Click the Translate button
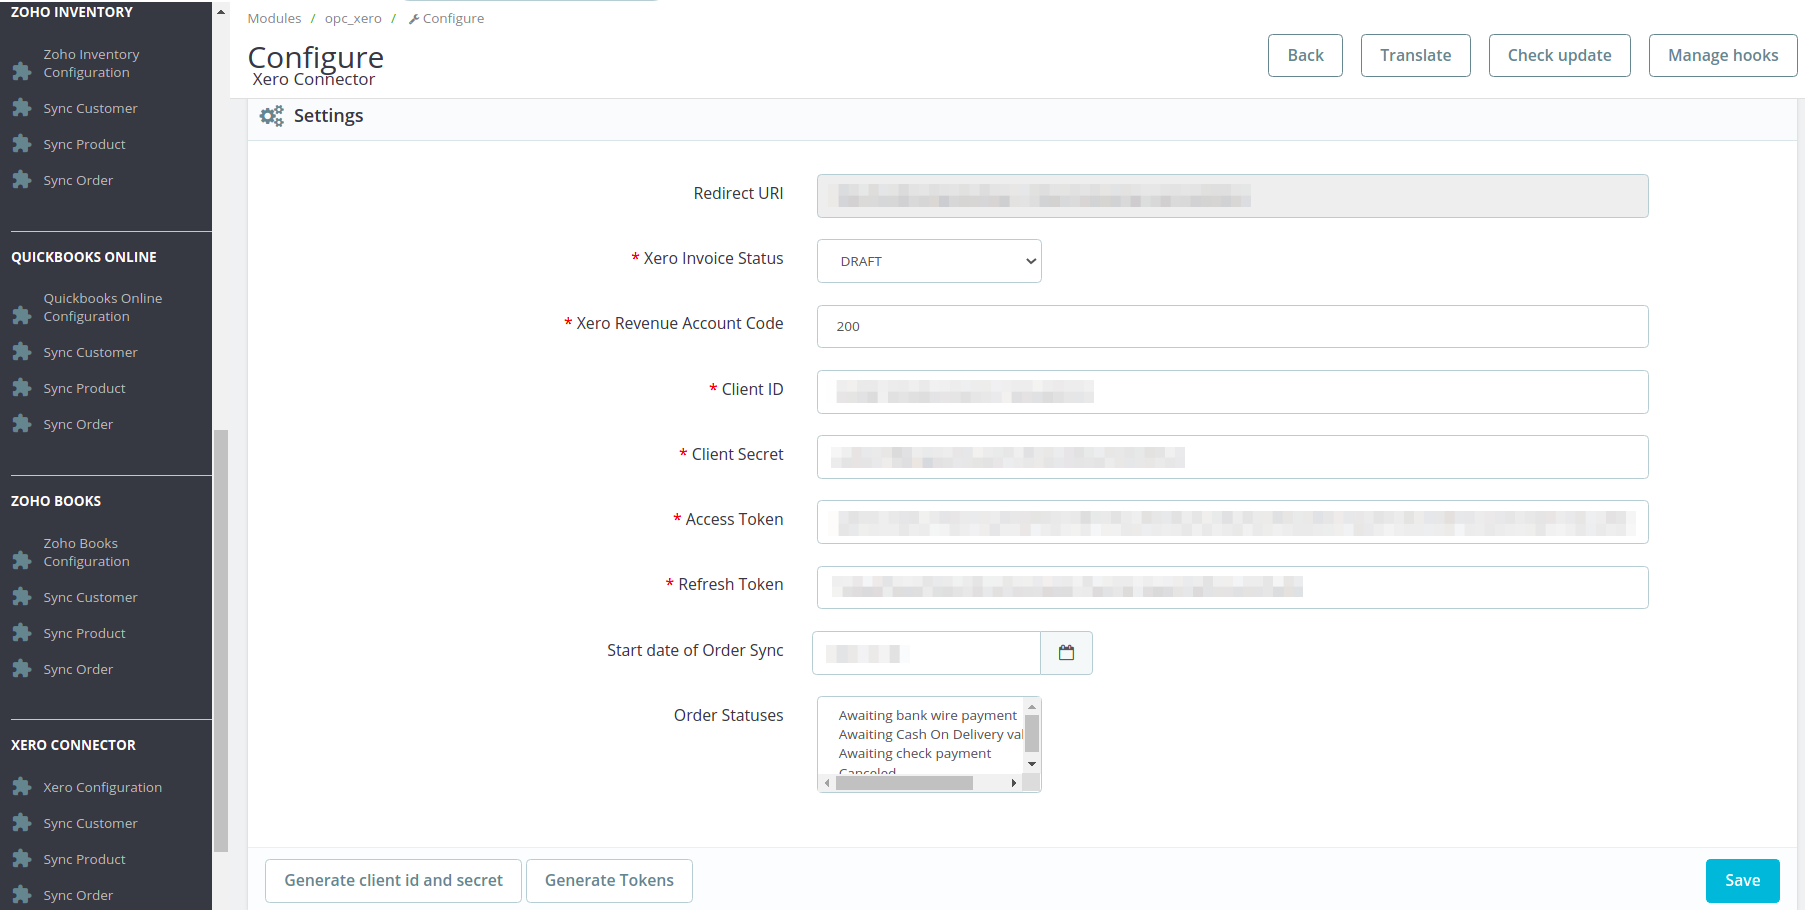Image resolution: width=1805 pixels, height=910 pixels. coord(1415,55)
